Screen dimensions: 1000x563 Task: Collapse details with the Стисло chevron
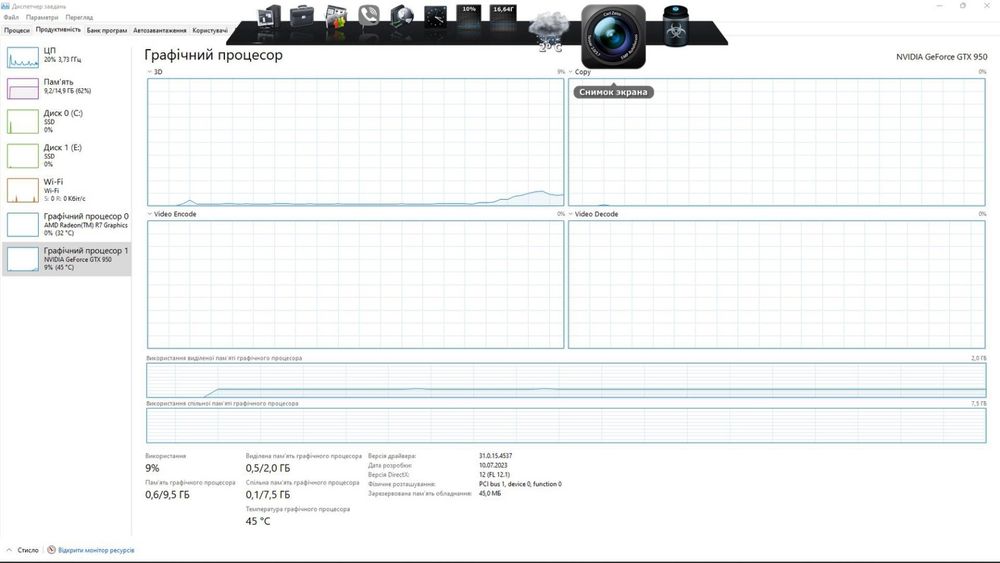(x=9, y=550)
